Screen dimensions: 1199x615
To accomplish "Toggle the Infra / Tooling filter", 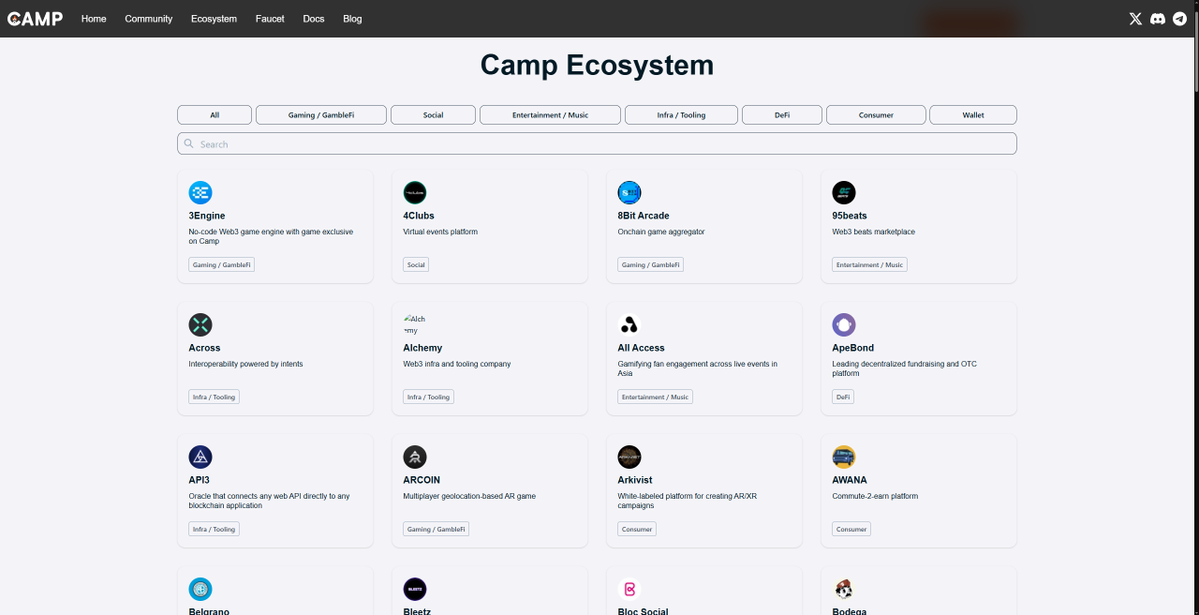I will [x=681, y=115].
